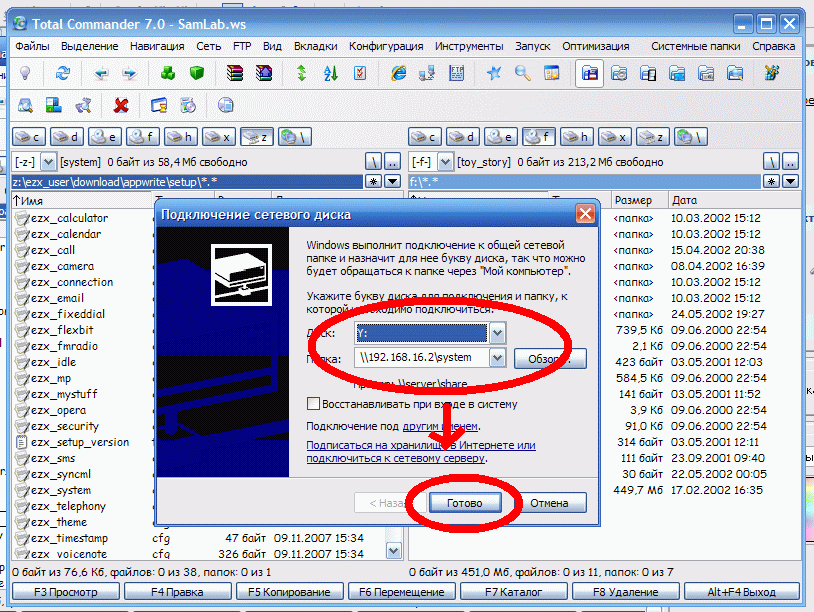Click the network computers toolbar icon

[x=427, y=74]
